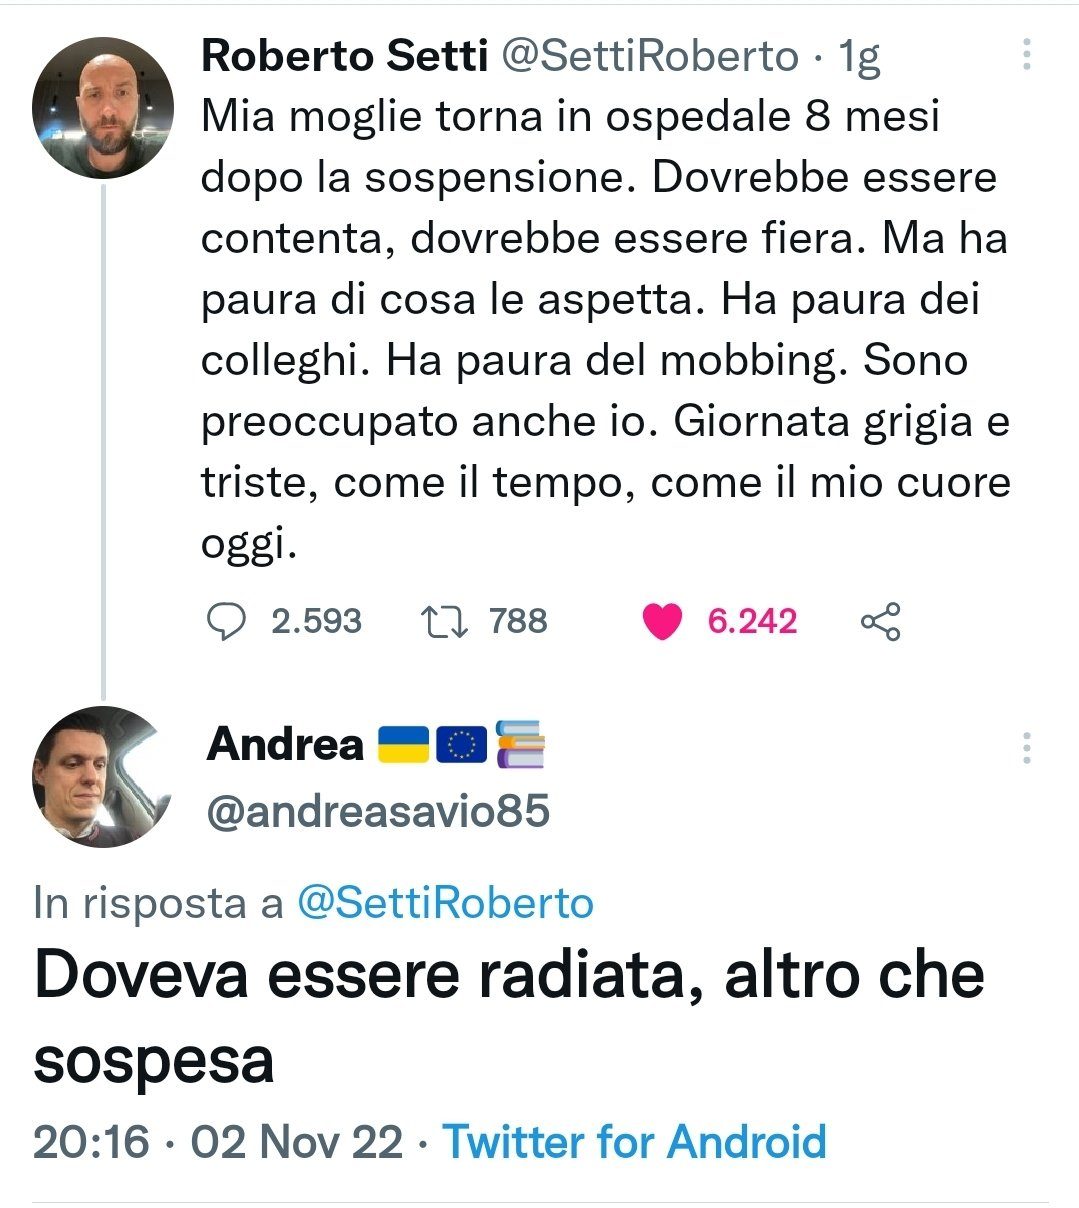This screenshot has height=1208, width=1079.
Task: Open Andrea's profile picture
Action: click(103, 777)
